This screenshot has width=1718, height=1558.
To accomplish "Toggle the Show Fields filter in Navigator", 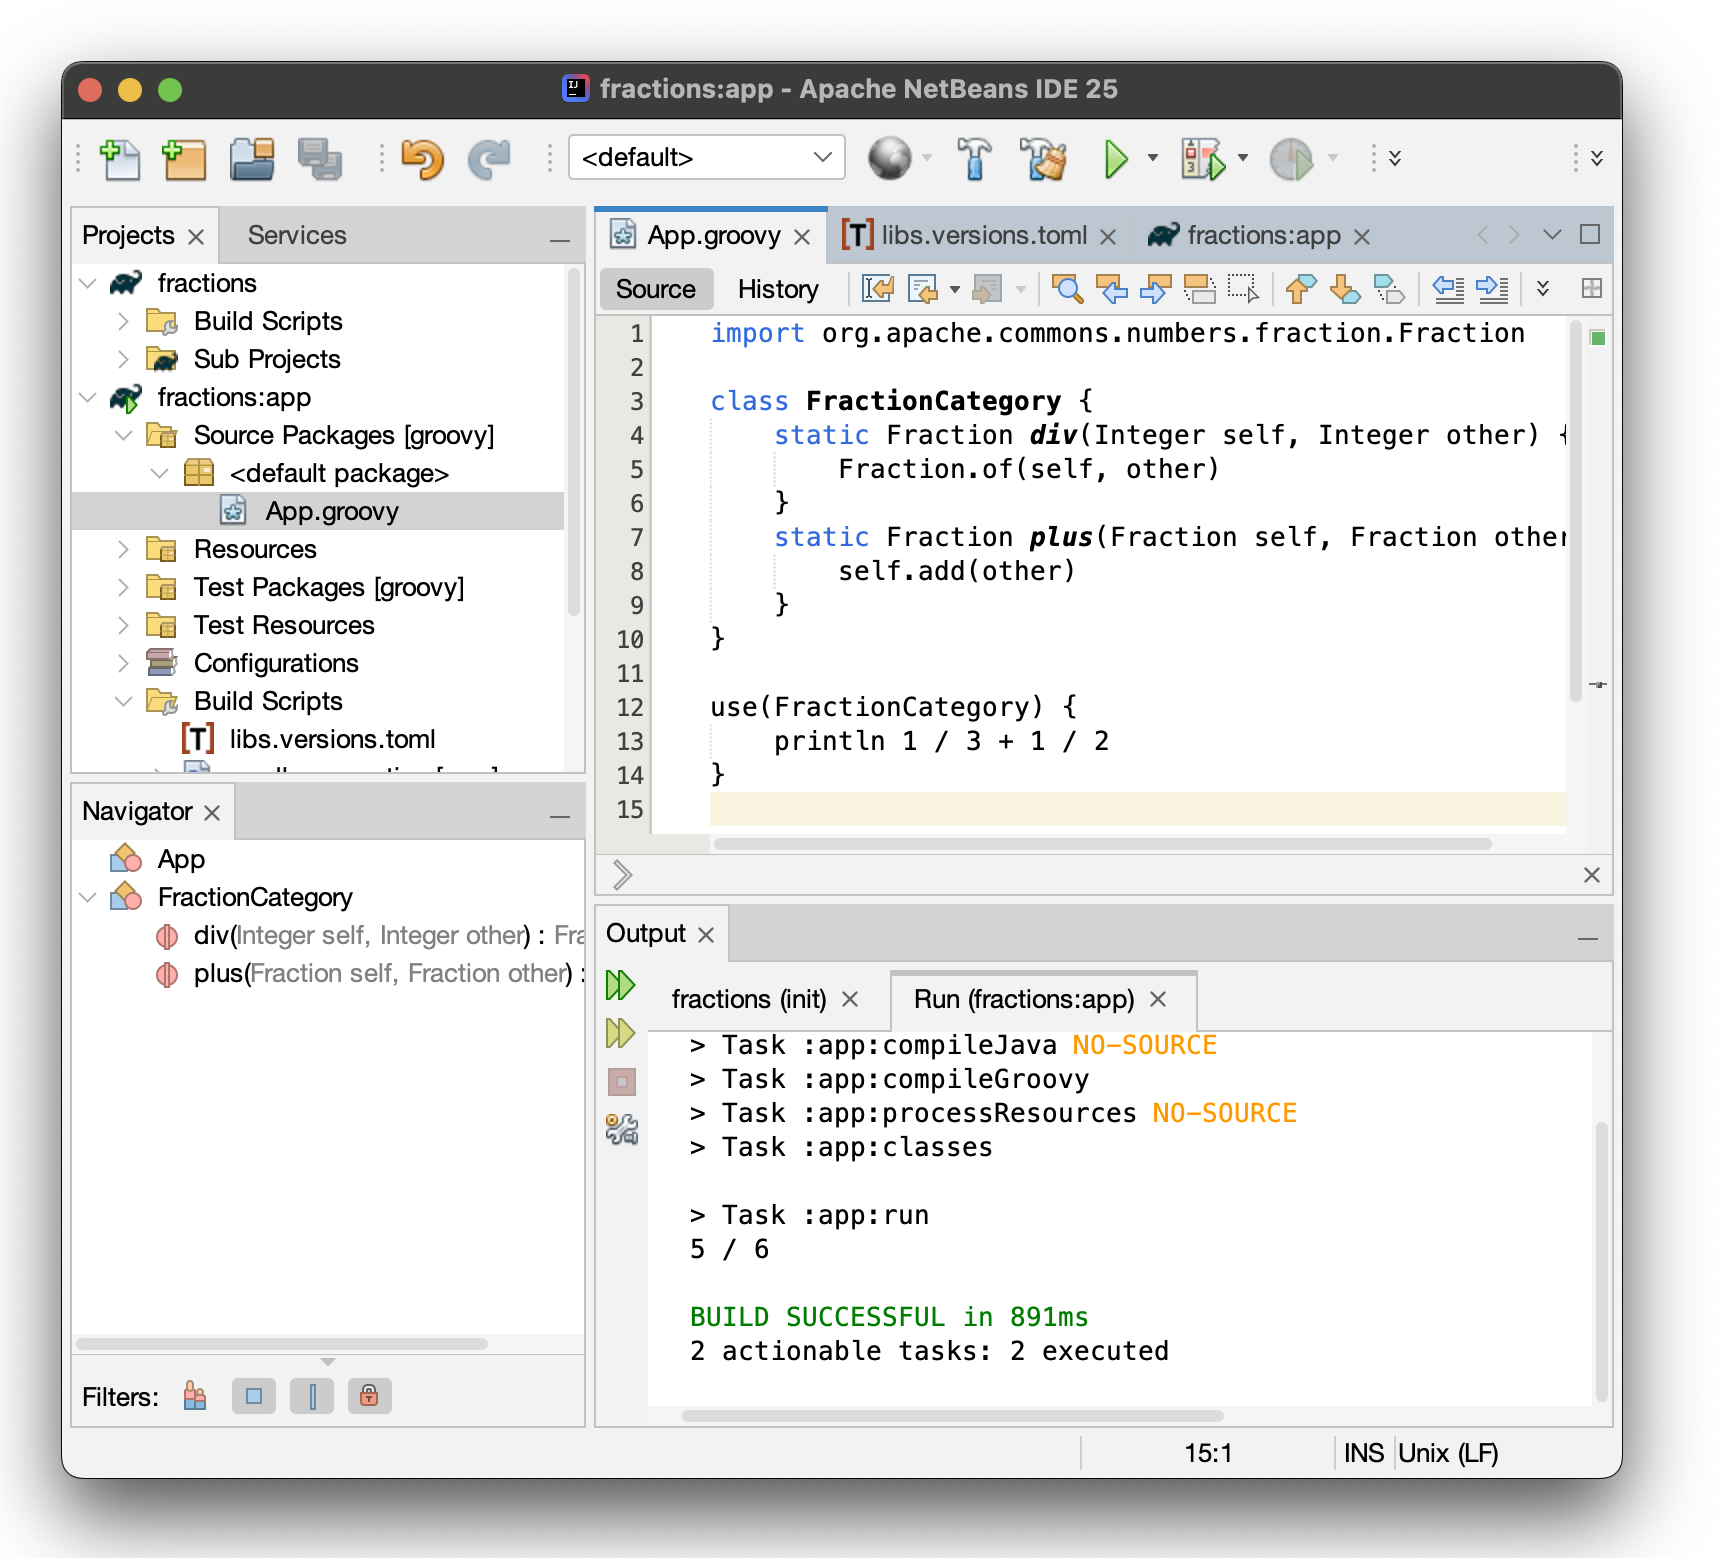I will [254, 1396].
